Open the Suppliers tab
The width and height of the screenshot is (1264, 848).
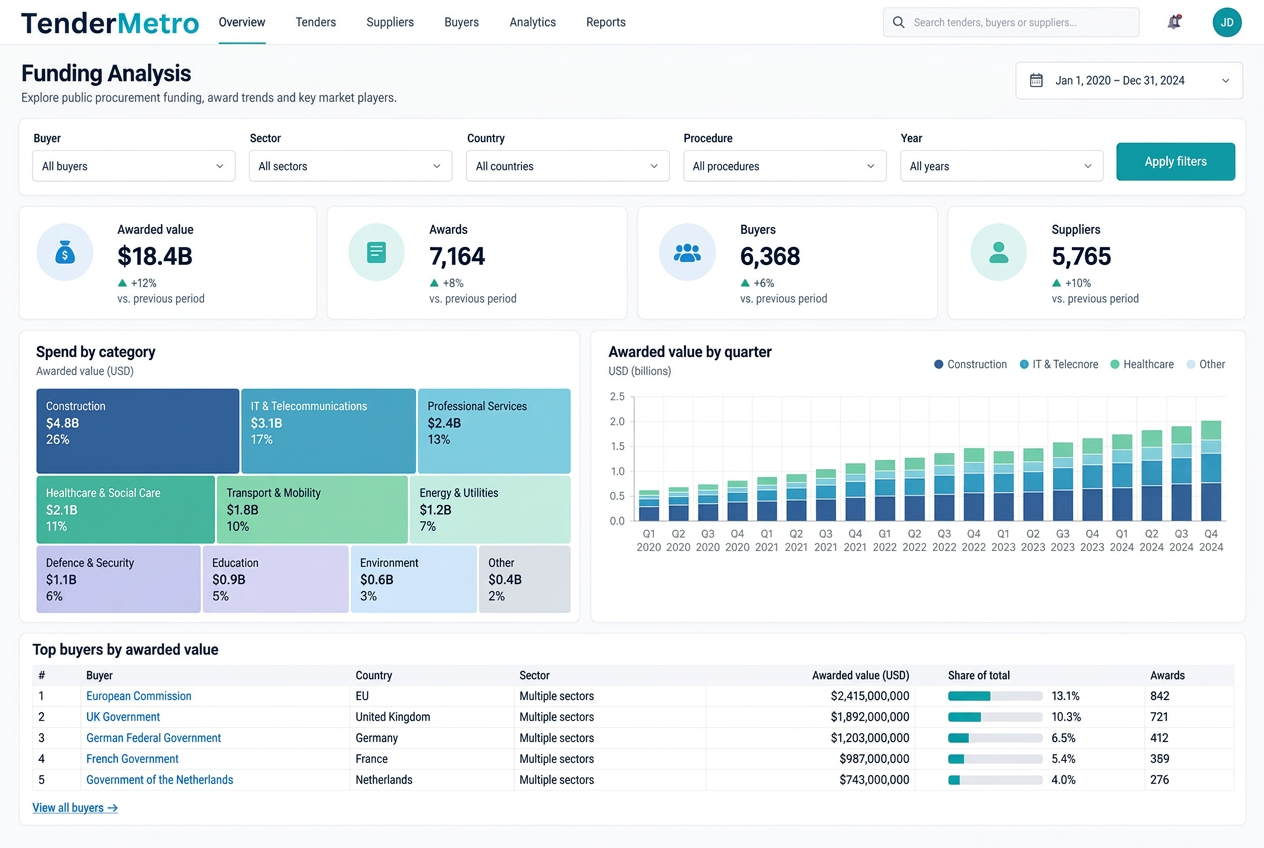[390, 22]
